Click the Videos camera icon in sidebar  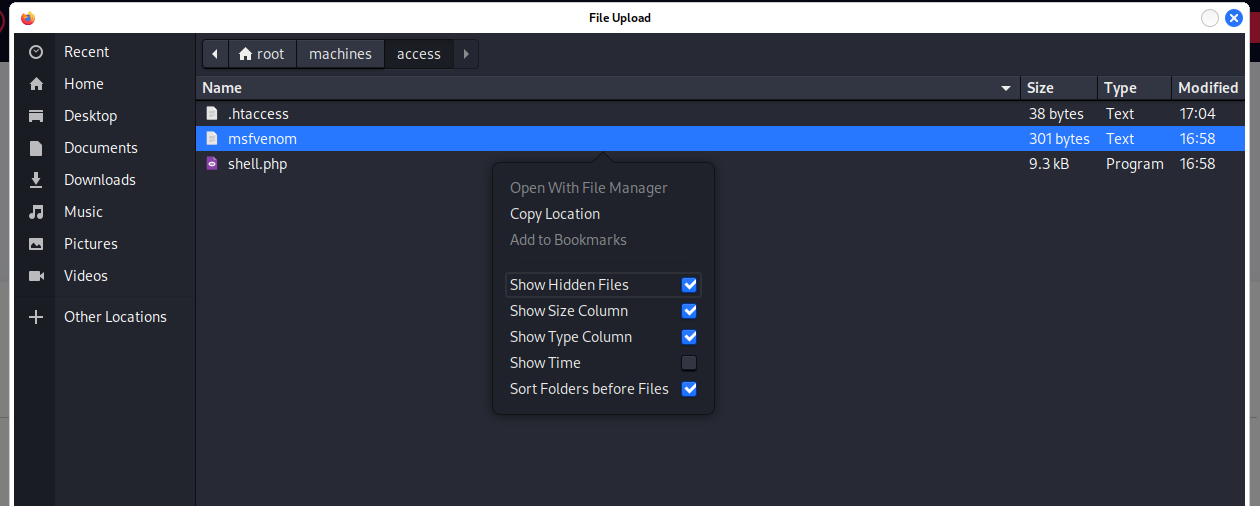click(36, 276)
